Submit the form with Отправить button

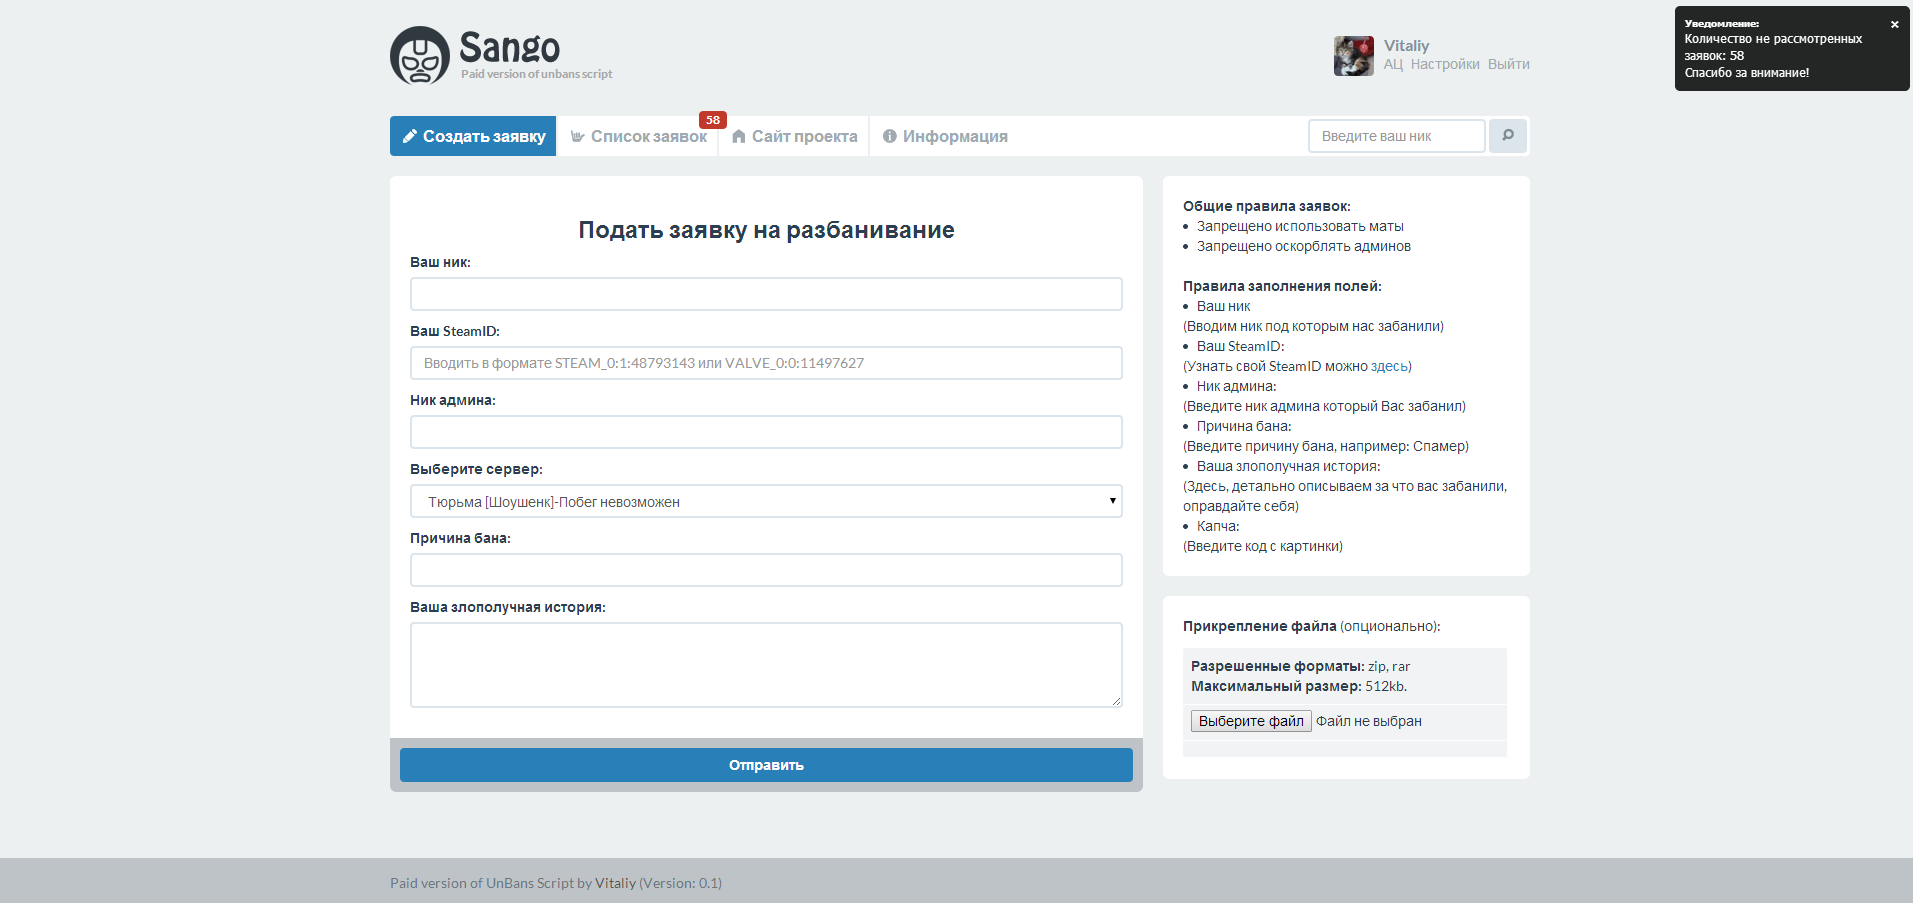[766, 765]
